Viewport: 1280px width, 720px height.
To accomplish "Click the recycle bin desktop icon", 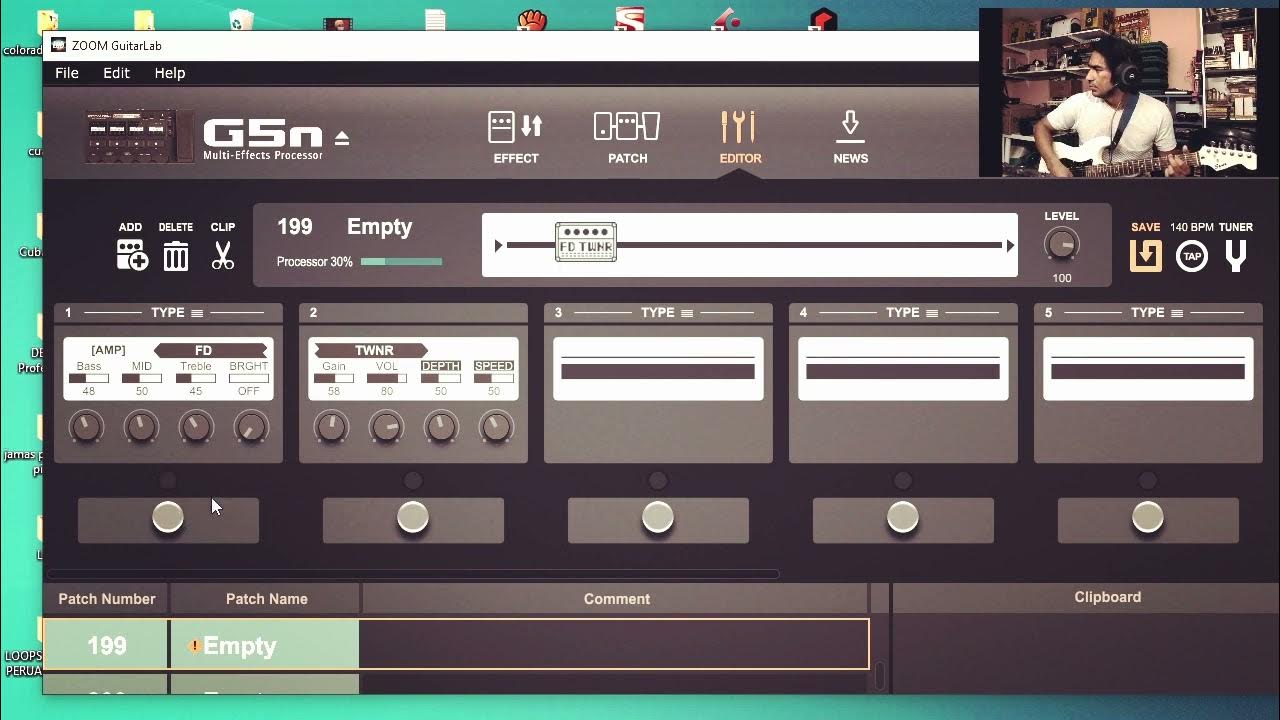I will [x=241, y=20].
